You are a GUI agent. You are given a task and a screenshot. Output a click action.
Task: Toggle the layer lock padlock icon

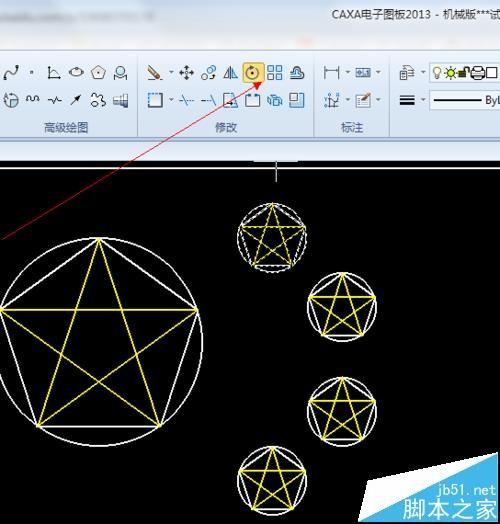coord(464,73)
